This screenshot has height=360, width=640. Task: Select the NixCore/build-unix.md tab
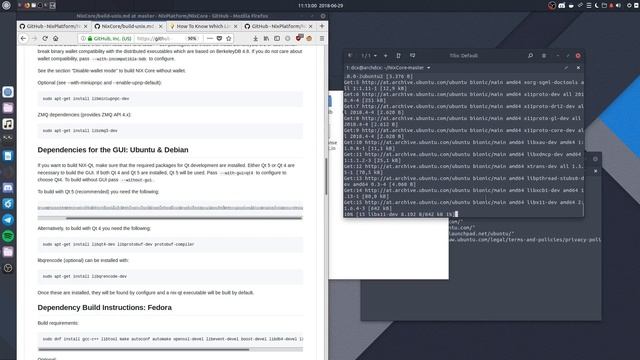point(128,26)
